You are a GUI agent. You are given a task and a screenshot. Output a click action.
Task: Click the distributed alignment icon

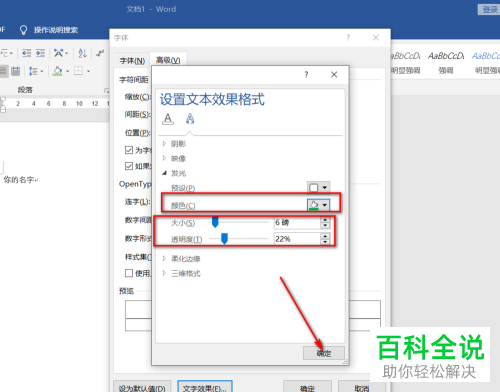coord(15,71)
